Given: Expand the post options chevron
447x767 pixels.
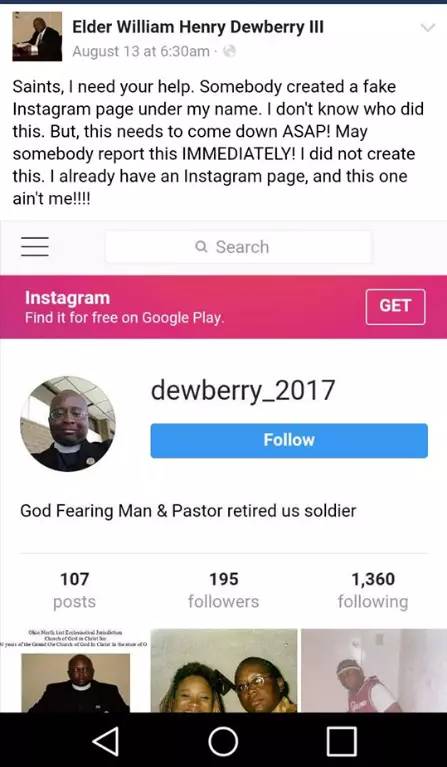Looking at the screenshot, I should coord(428,28).
